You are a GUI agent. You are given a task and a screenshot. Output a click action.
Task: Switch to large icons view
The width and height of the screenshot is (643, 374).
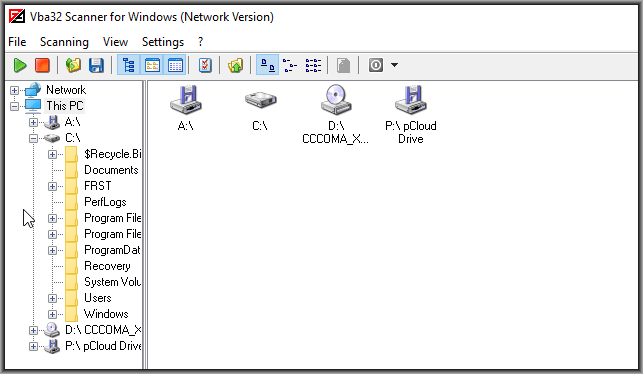click(x=268, y=65)
